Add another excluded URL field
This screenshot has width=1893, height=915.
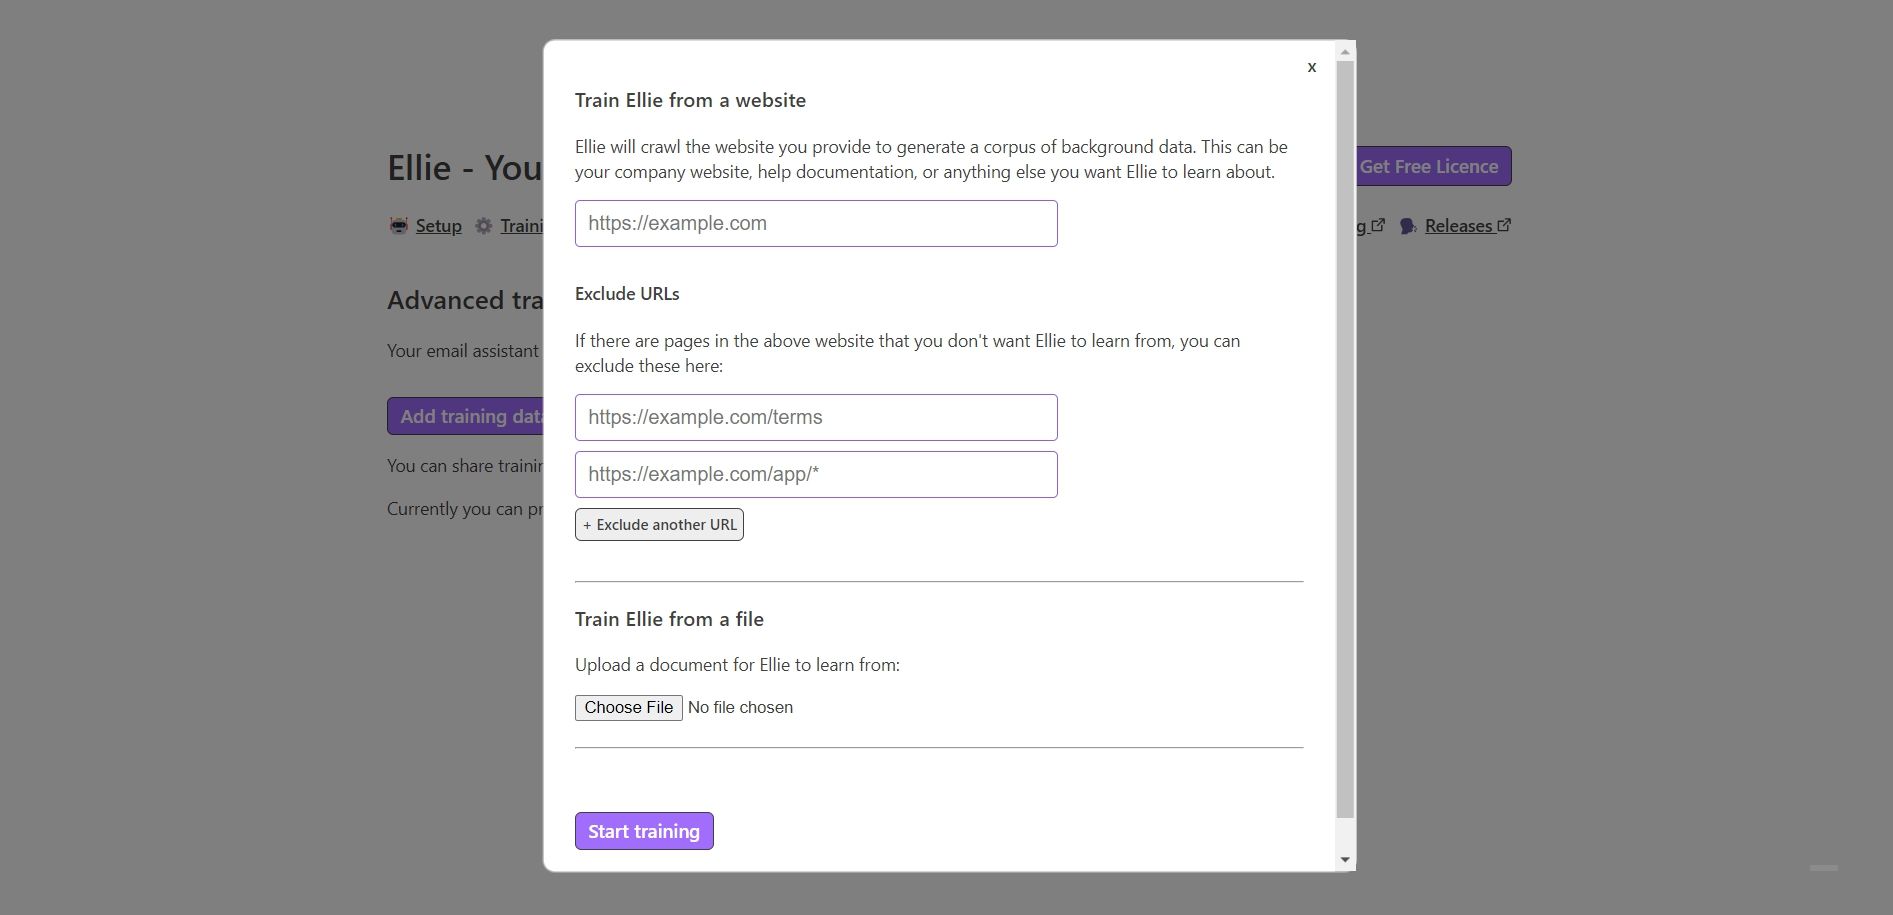(x=659, y=525)
